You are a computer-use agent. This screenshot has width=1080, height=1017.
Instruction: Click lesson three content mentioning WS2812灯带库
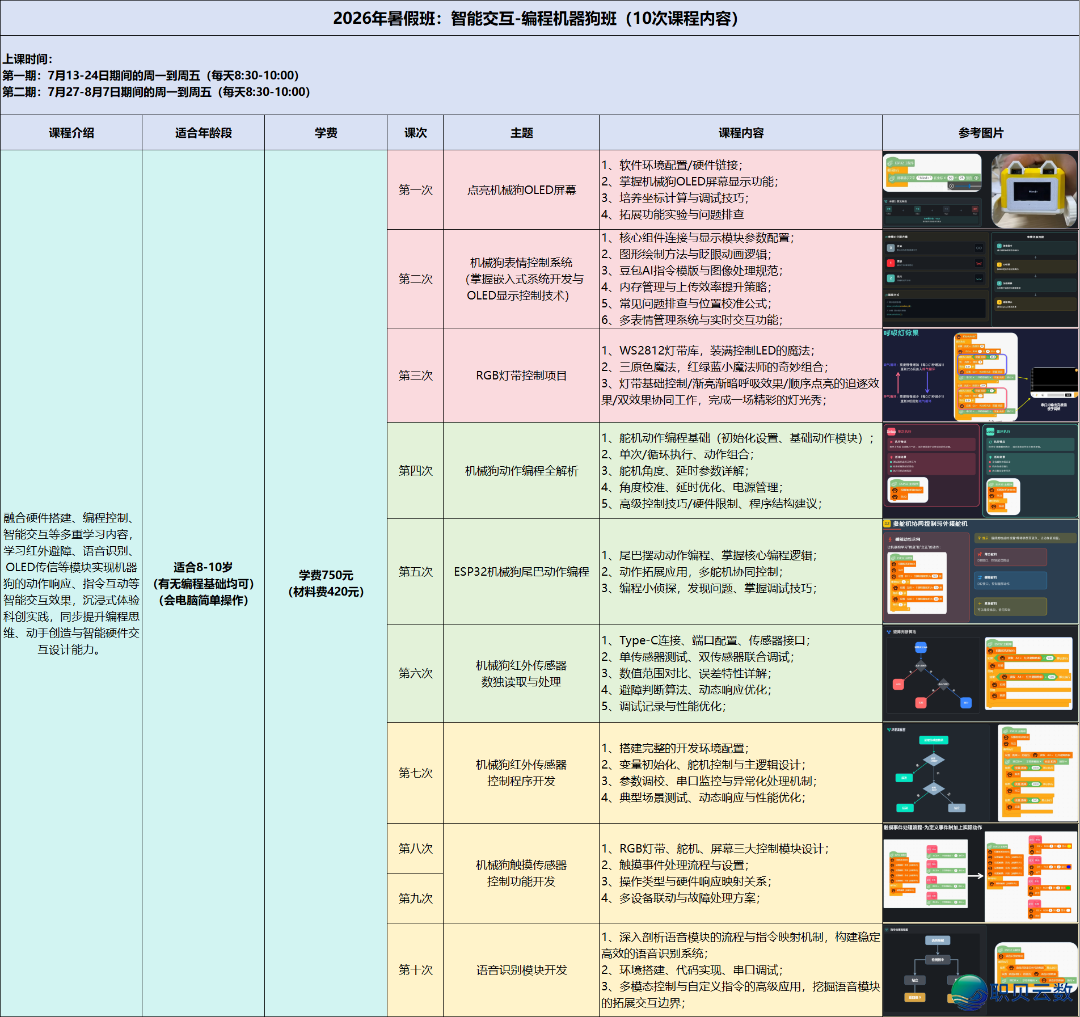[x=741, y=375]
